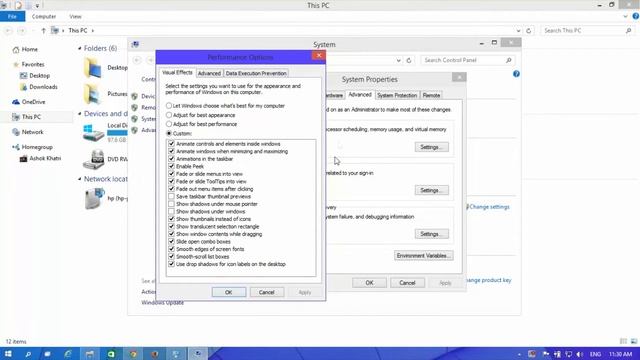Launch Internet Explorer from the taskbar
The height and width of the screenshot is (360, 640).
pos(68,354)
